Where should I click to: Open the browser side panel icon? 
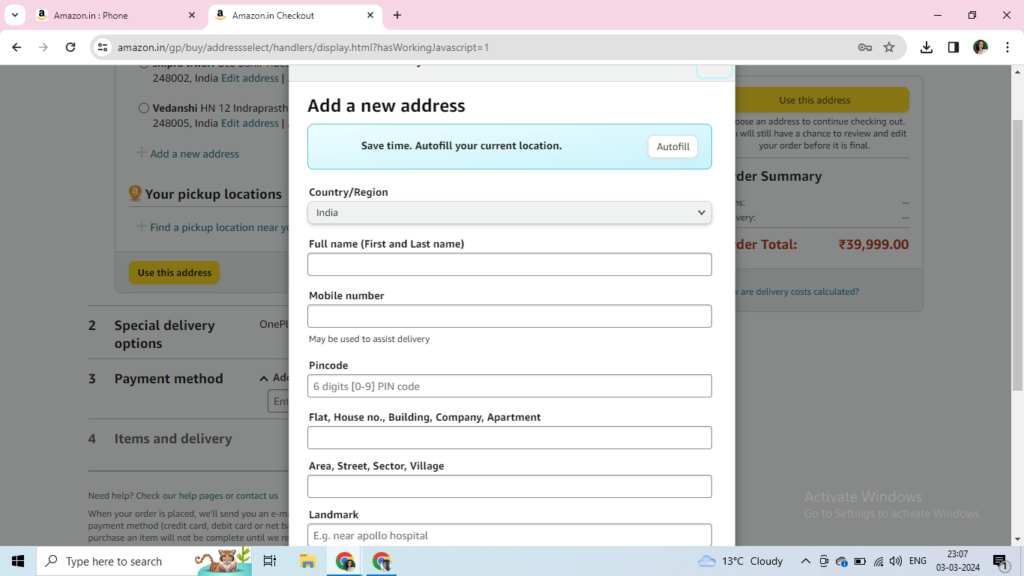coord(953,47)
